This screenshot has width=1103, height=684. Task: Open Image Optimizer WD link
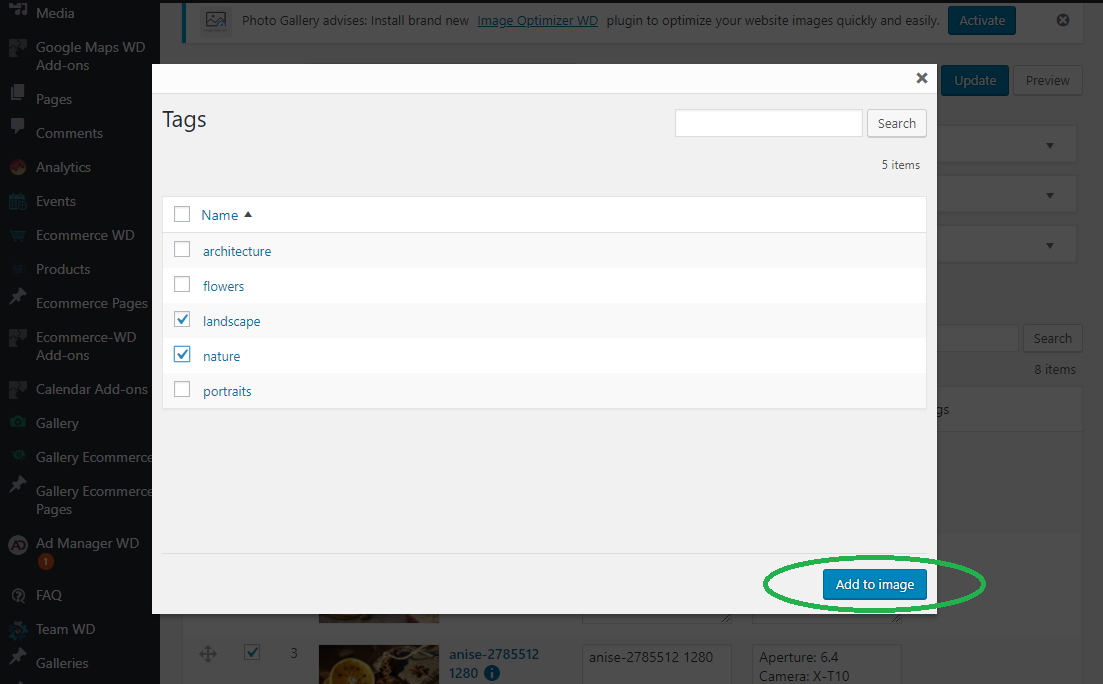pyautogui.click(x=537, y=20)
